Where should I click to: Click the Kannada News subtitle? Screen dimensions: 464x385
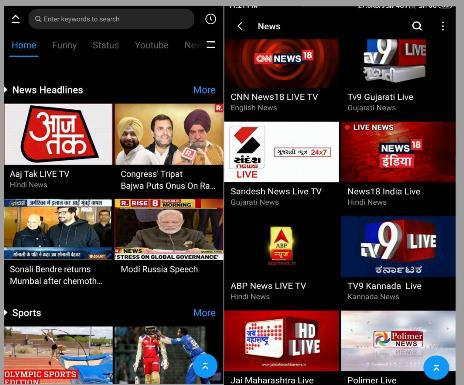[x=373, y=297]
